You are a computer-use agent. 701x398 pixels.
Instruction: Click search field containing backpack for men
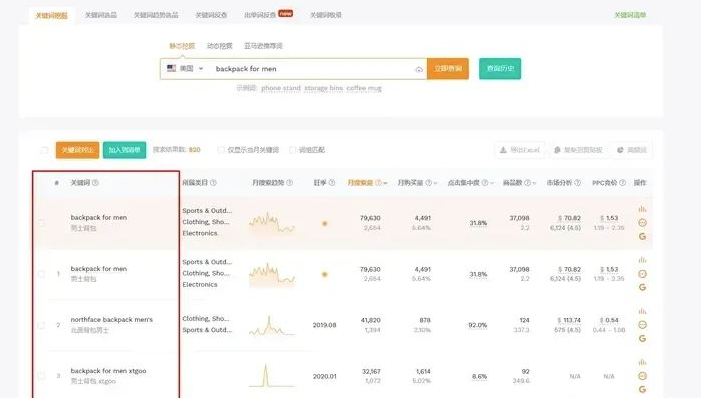pyautogui.click(x=313, y=69)
